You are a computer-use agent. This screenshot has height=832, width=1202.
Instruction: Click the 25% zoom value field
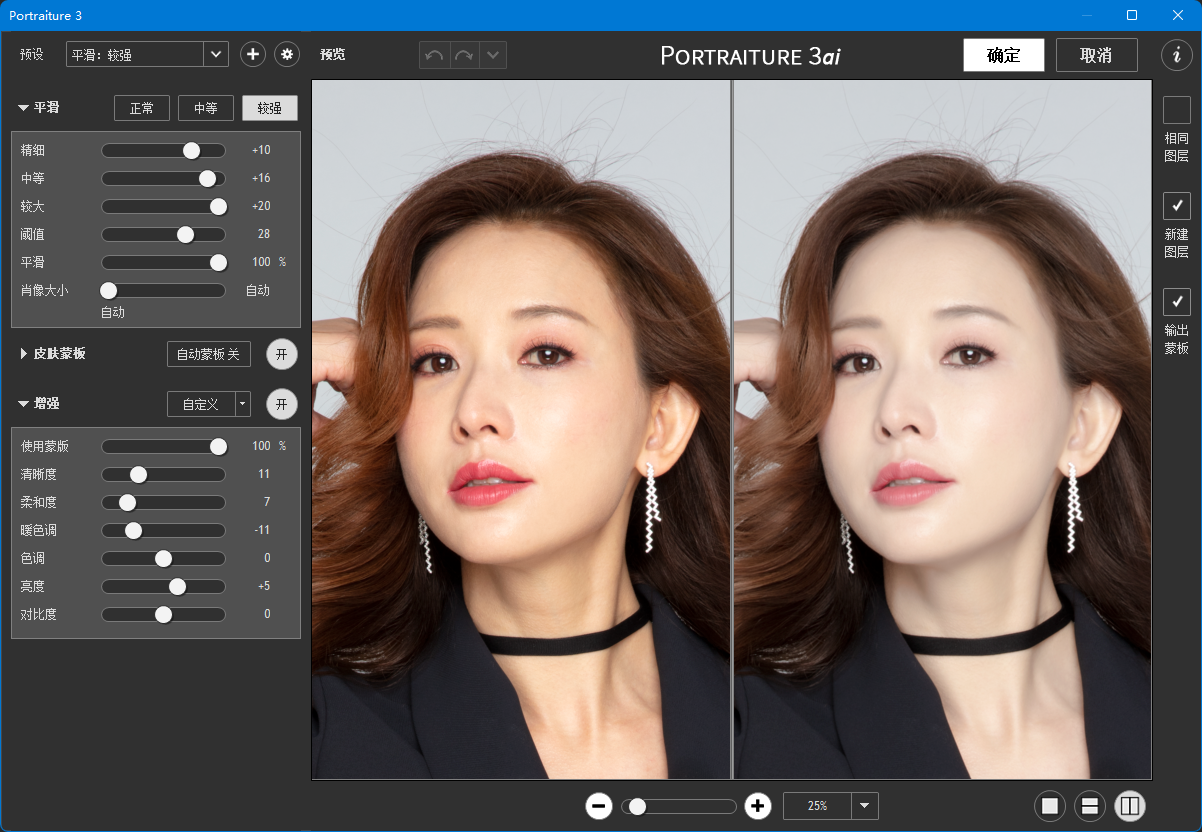[x=818, y=805]
